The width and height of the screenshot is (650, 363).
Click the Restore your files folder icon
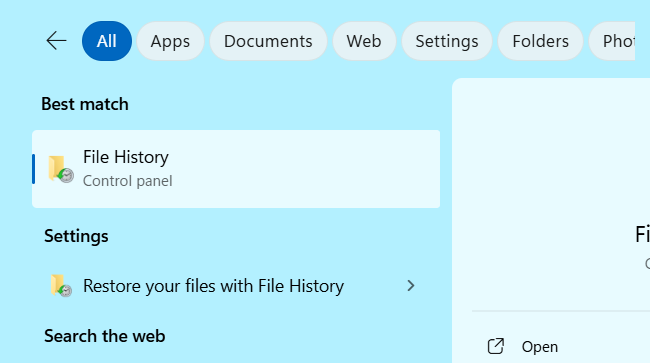(61, 286)
